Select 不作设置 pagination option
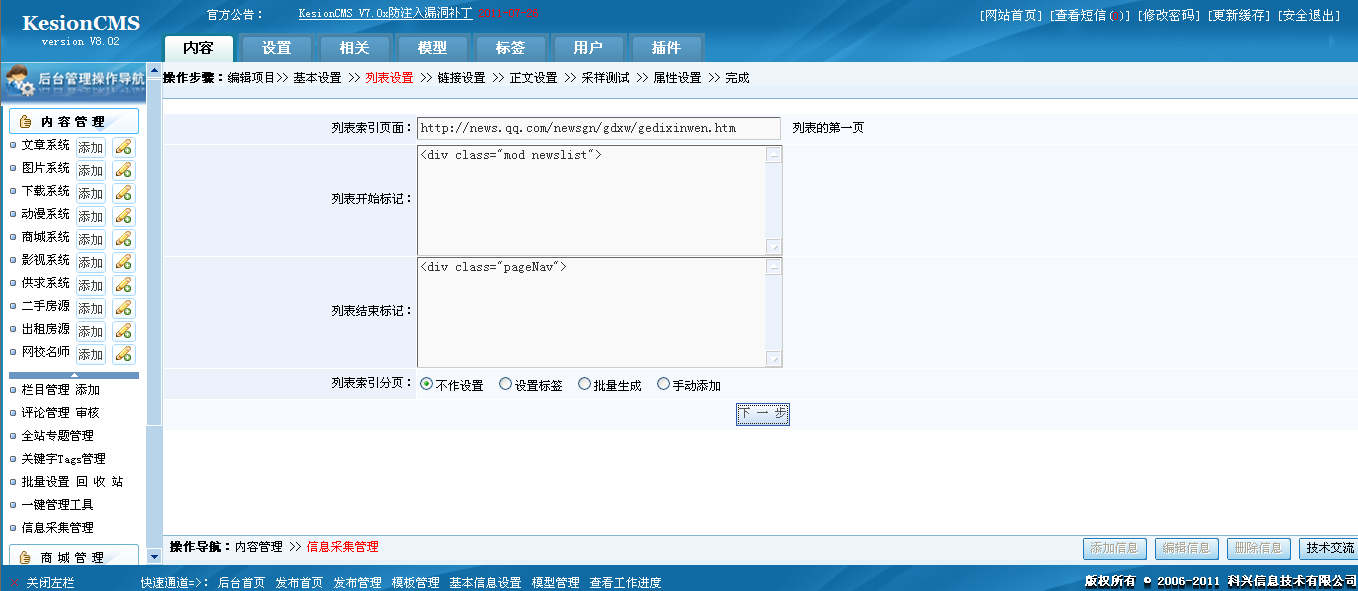 point(427,384)
